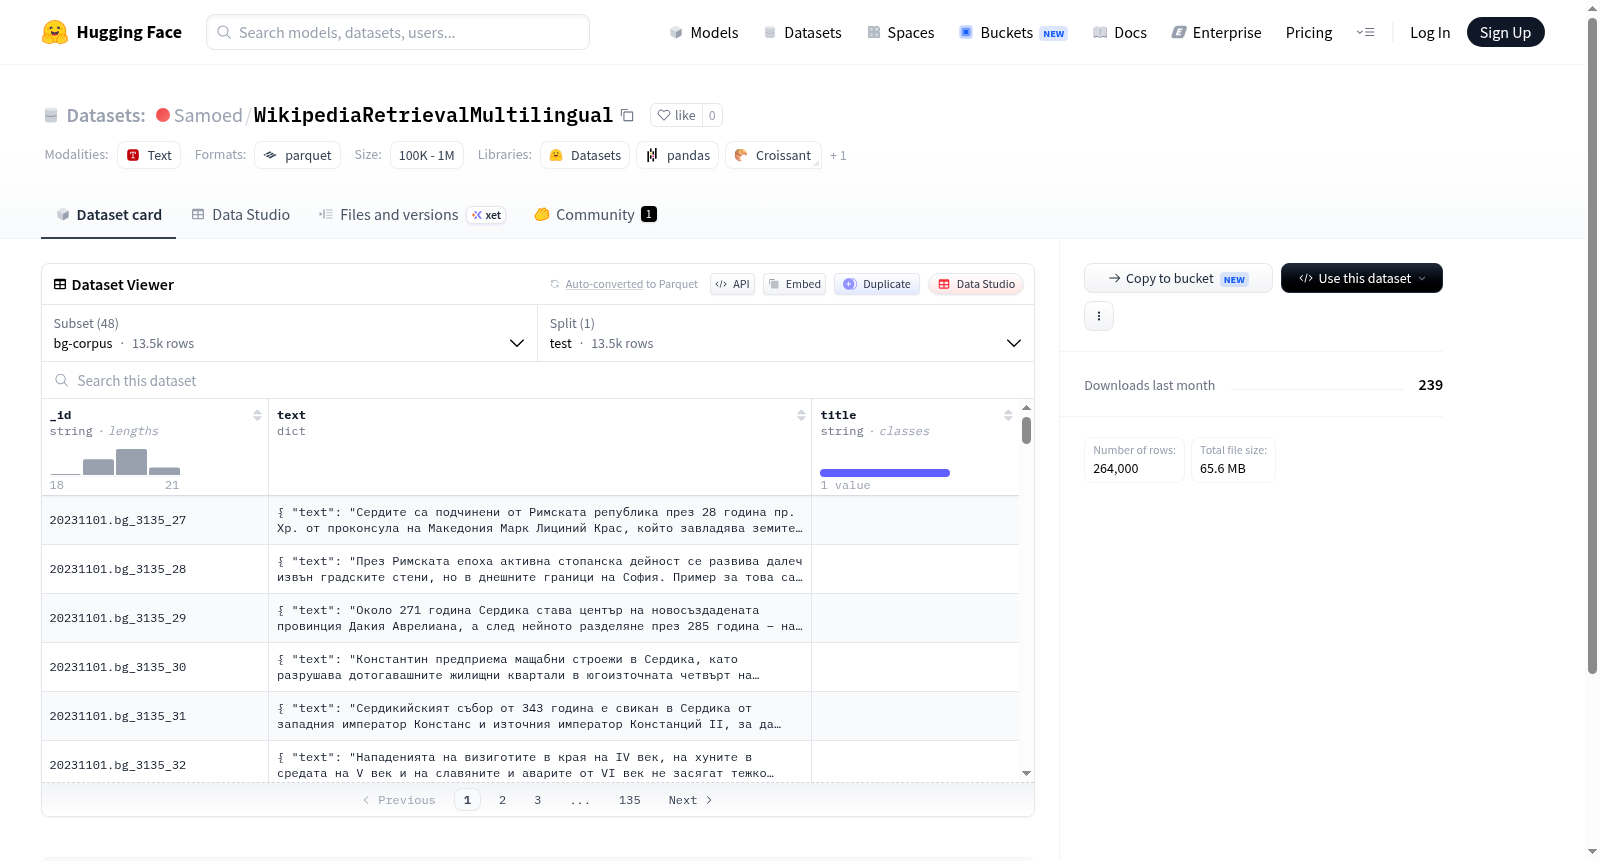1600x861 pixels.
Task: Click the 100K - 1M size tag
Action: pyautogui.click(x=426, y=155)
